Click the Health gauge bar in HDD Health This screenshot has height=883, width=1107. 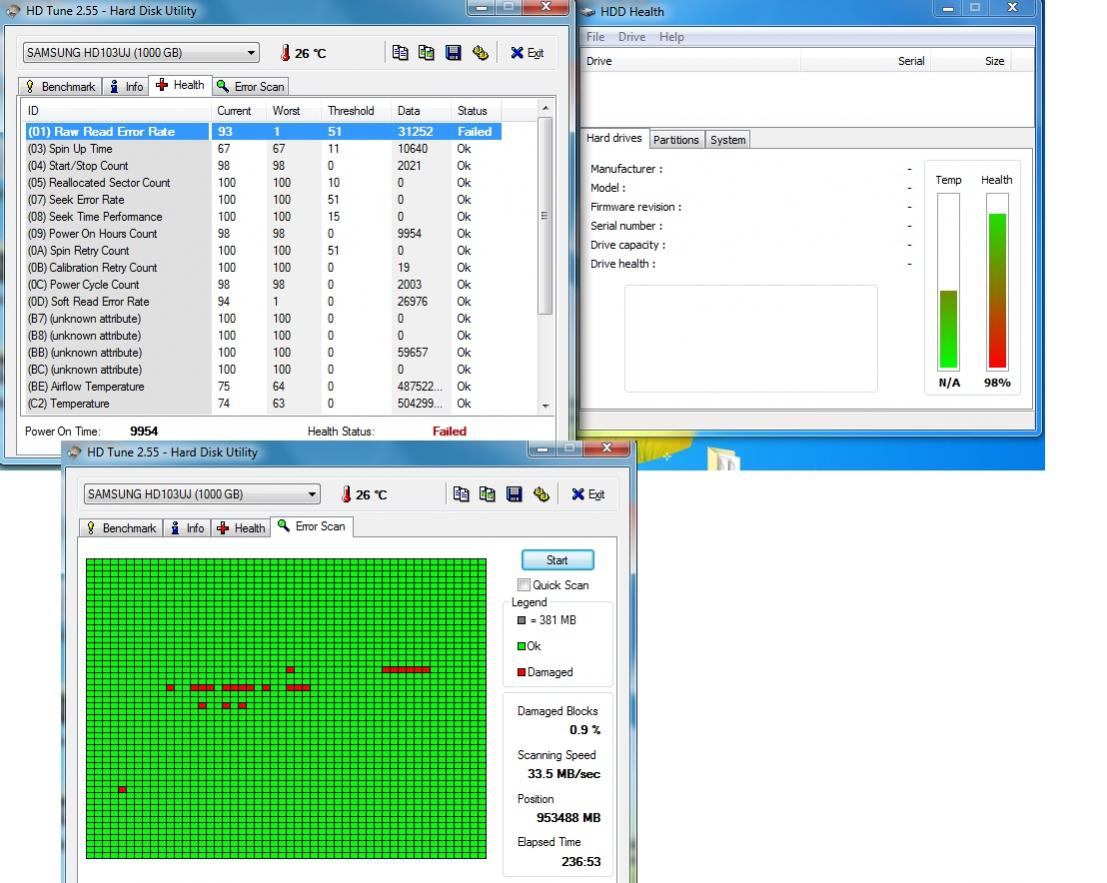[x=997, y=282]
